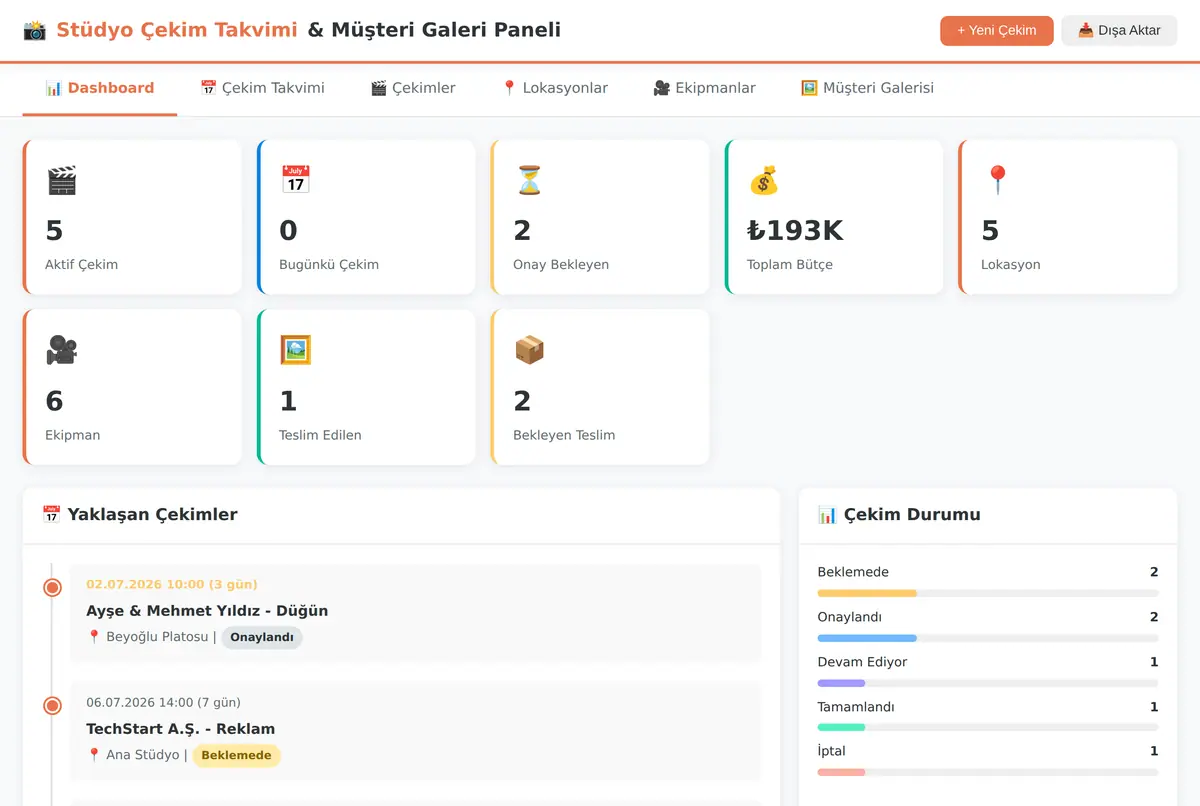Screen dimensions: 1200x806
Task: Click the Devam Ediyor progress bar
Action: (988, 683)
